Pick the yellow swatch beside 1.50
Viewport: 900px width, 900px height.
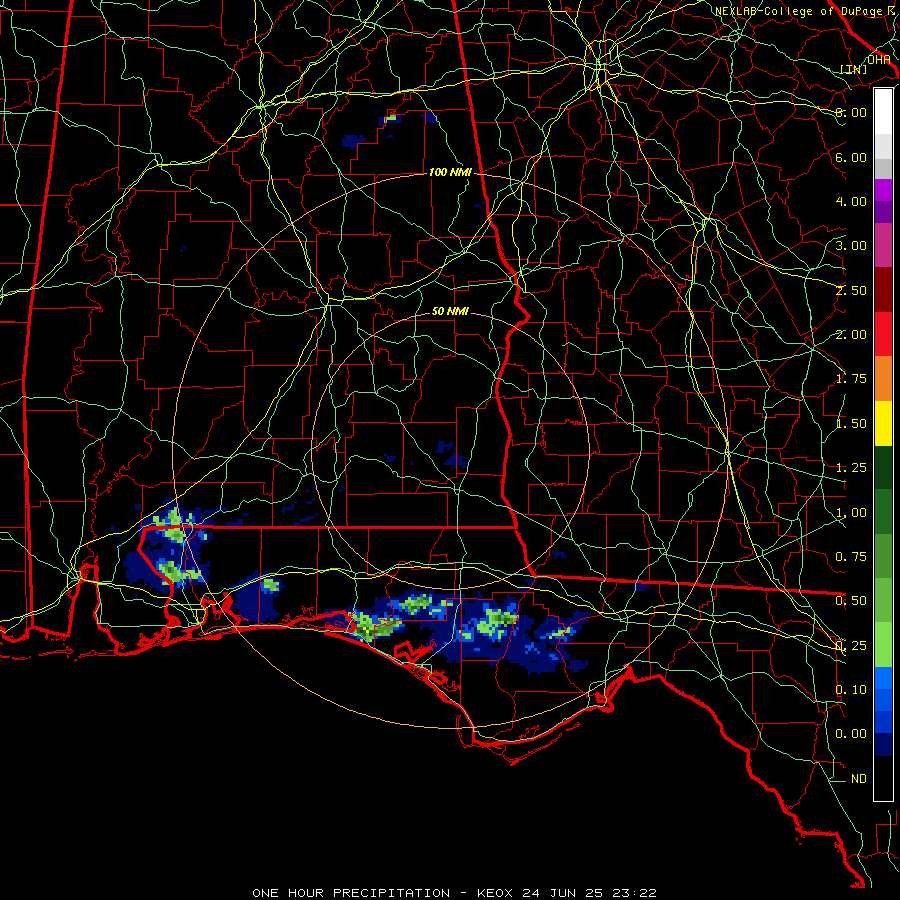click(x=883, y=423)
